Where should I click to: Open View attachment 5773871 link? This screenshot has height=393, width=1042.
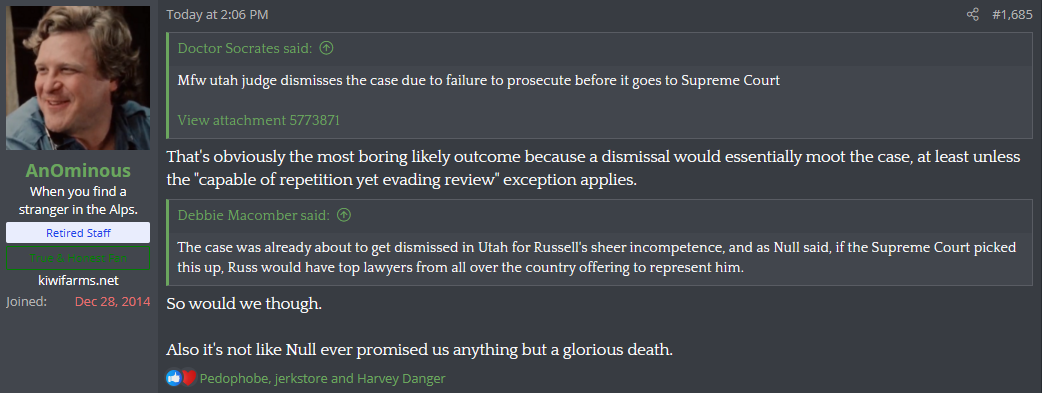click(259, 120)
